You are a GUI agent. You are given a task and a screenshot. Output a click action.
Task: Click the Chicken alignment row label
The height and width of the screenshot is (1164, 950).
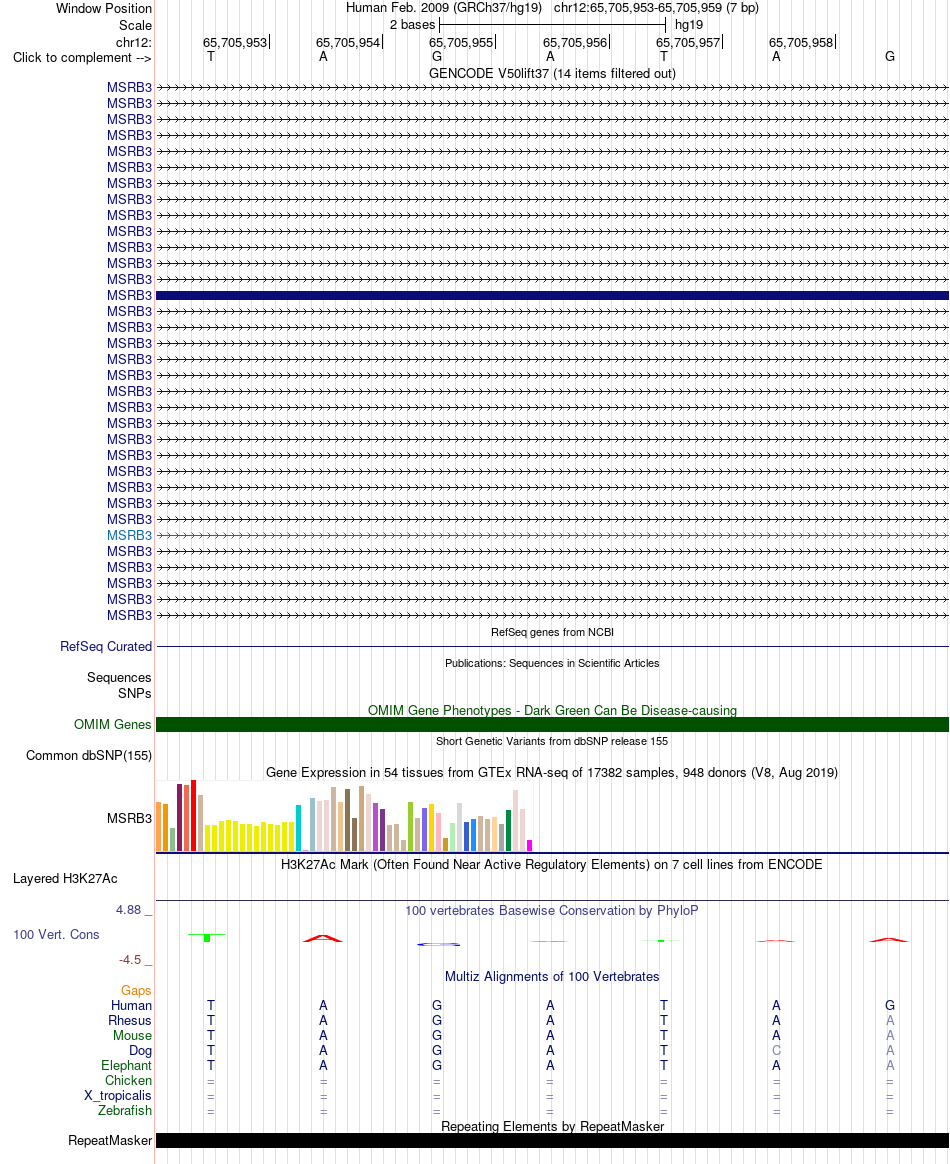[x=128, y=1081]
